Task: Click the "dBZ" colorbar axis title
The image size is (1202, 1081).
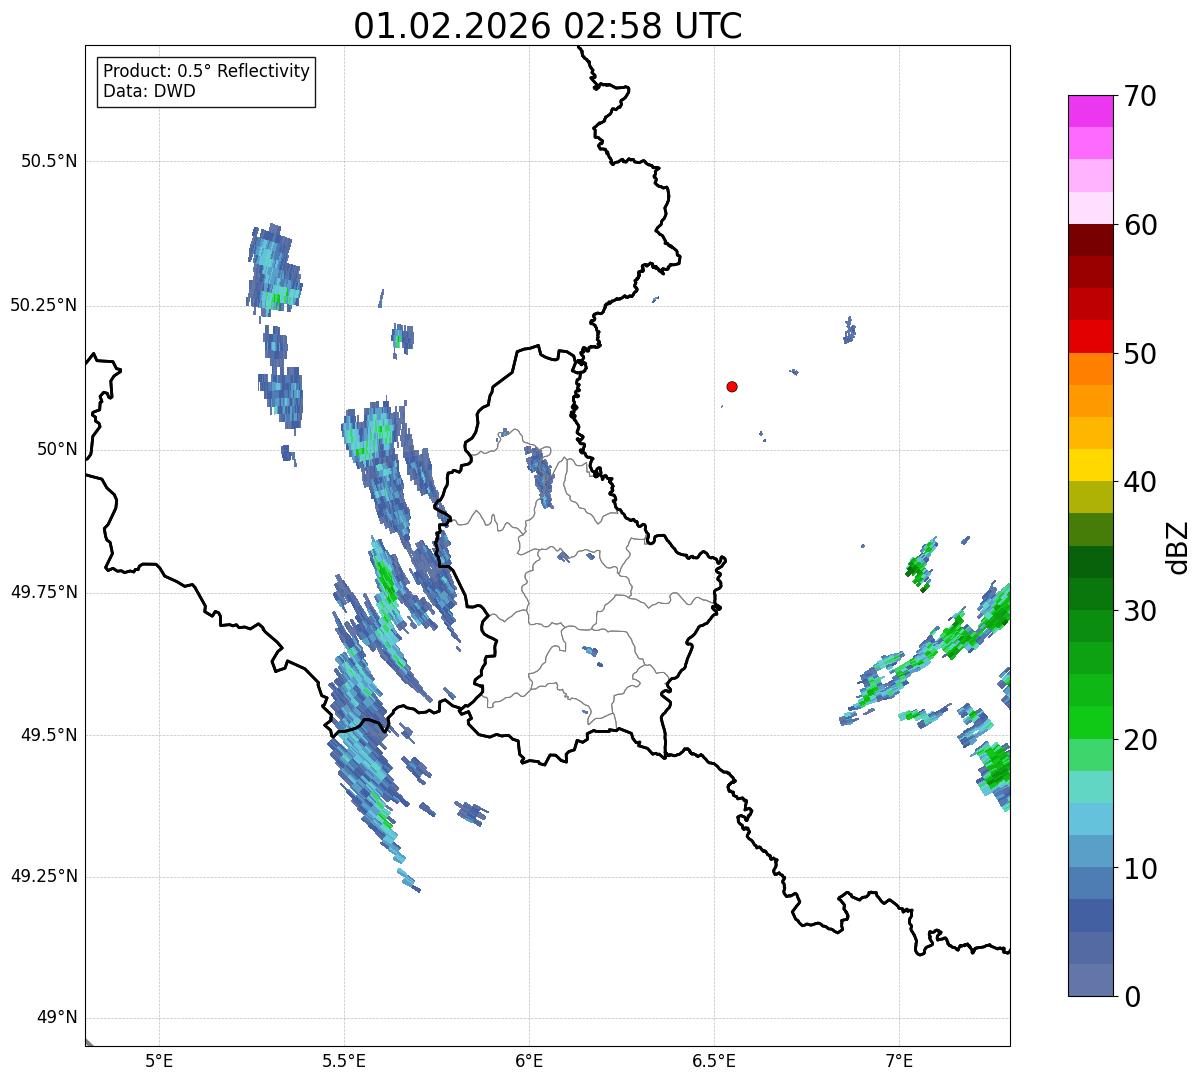Action: (1178, 546)
